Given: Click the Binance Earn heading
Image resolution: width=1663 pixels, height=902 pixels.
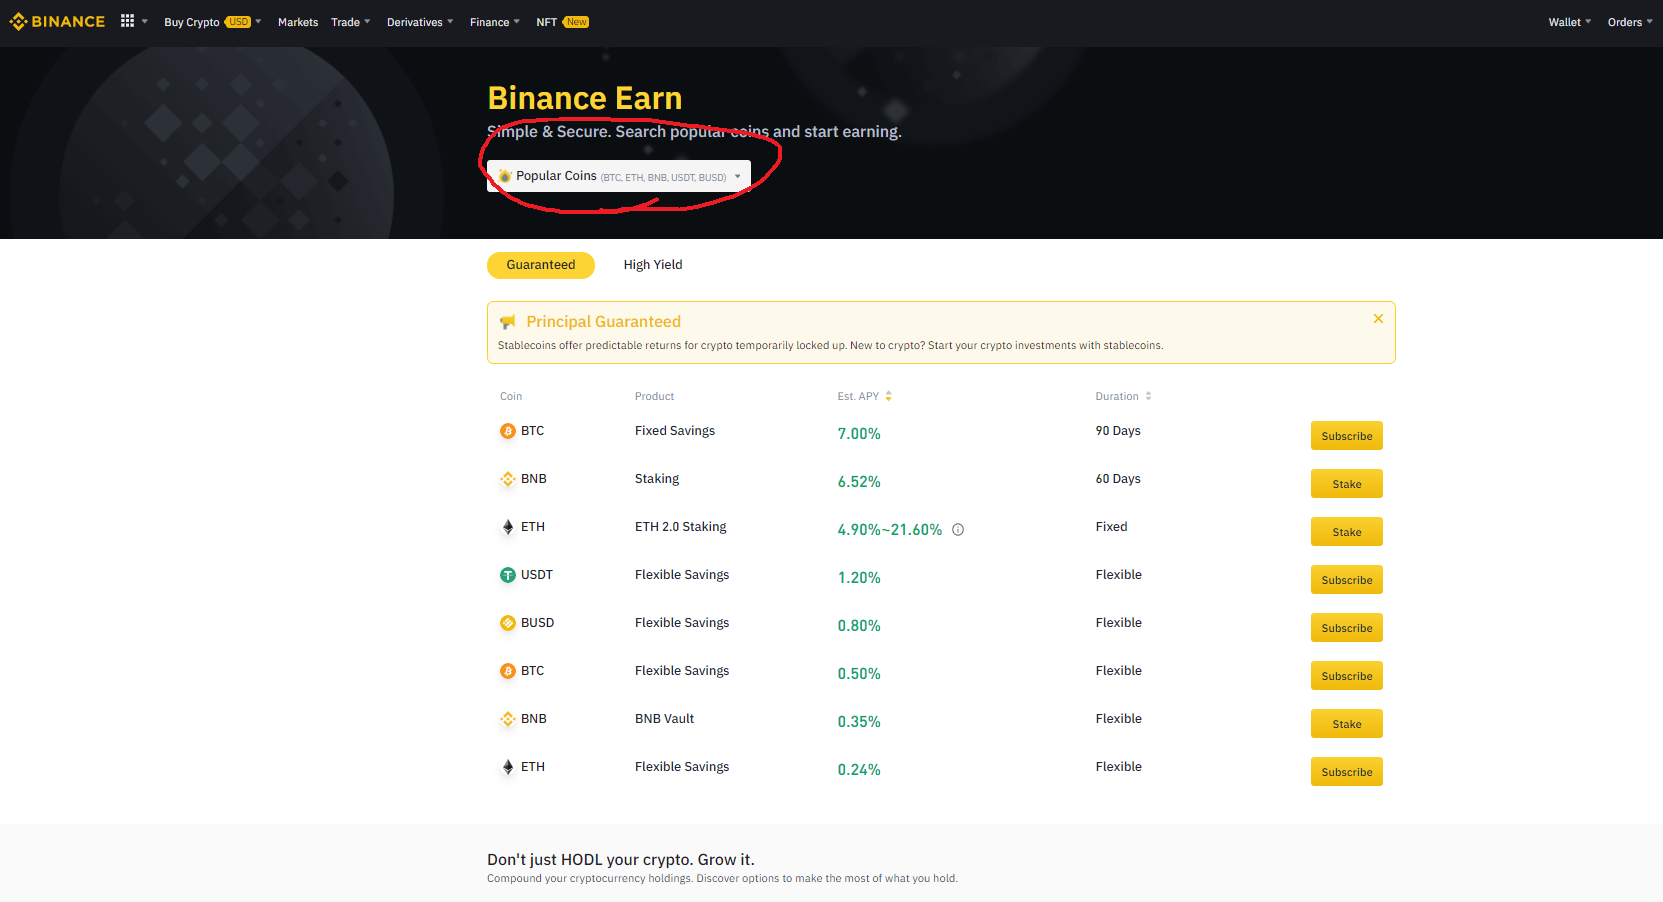Looking at the screenshot, I should (585, 98).
